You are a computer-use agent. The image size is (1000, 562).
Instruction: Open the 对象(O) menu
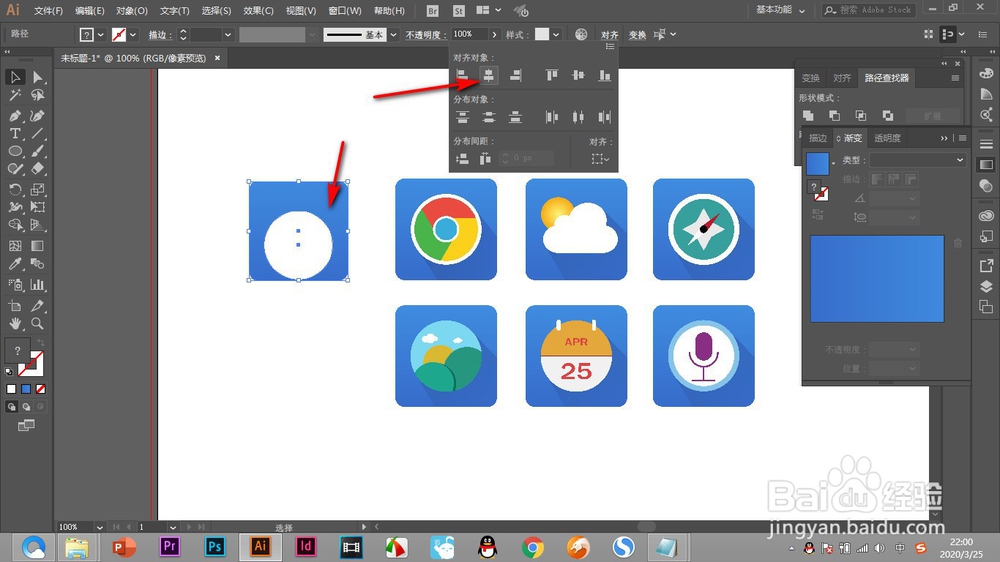tap(132, 11)
